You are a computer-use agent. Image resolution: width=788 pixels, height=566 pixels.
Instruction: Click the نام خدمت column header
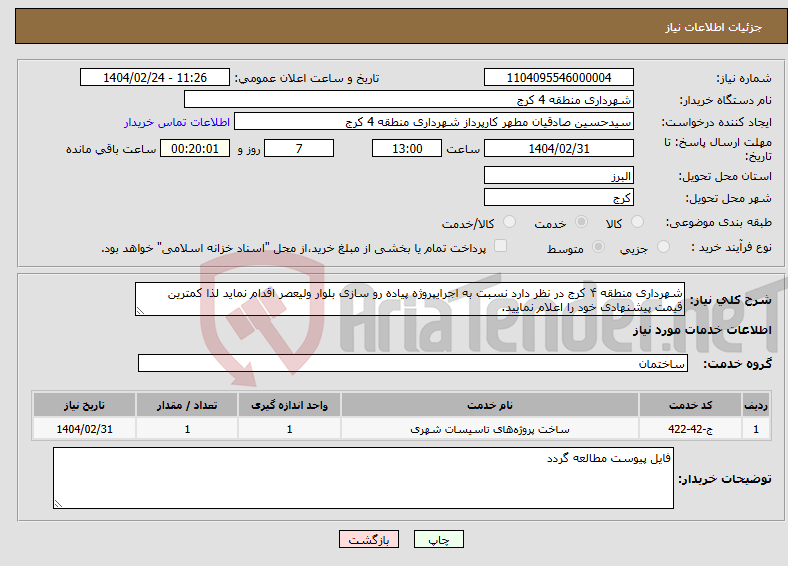[490, 405]
